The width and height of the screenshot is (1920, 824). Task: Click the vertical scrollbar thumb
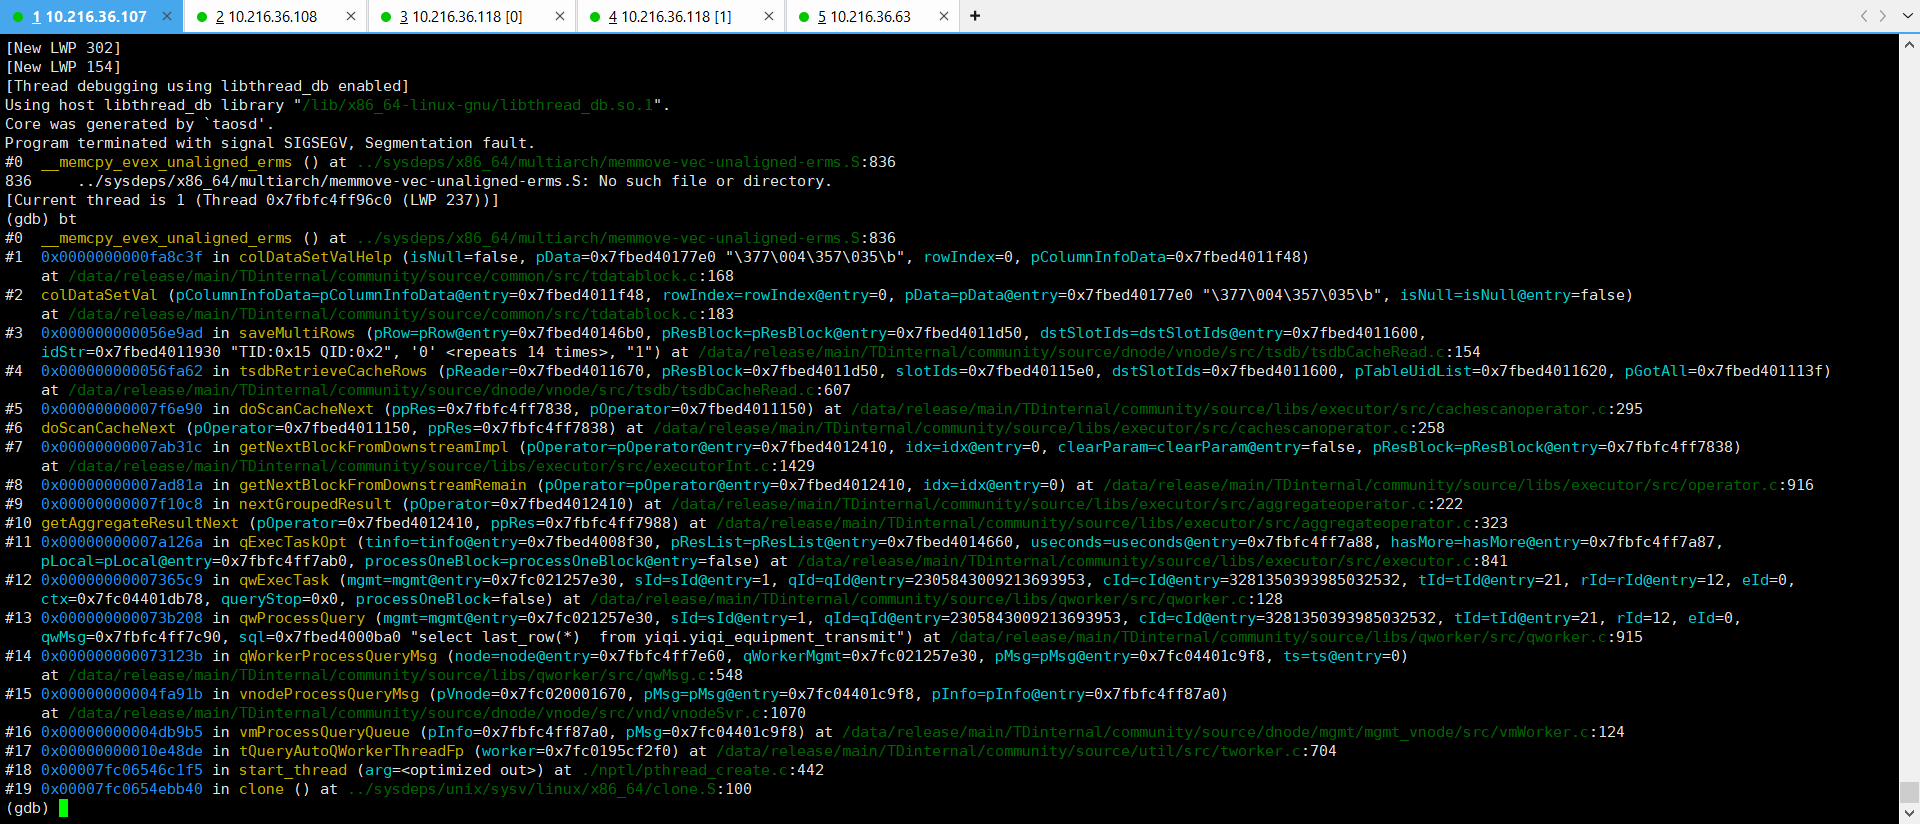pyautogui.click(x=1909, y=792)
